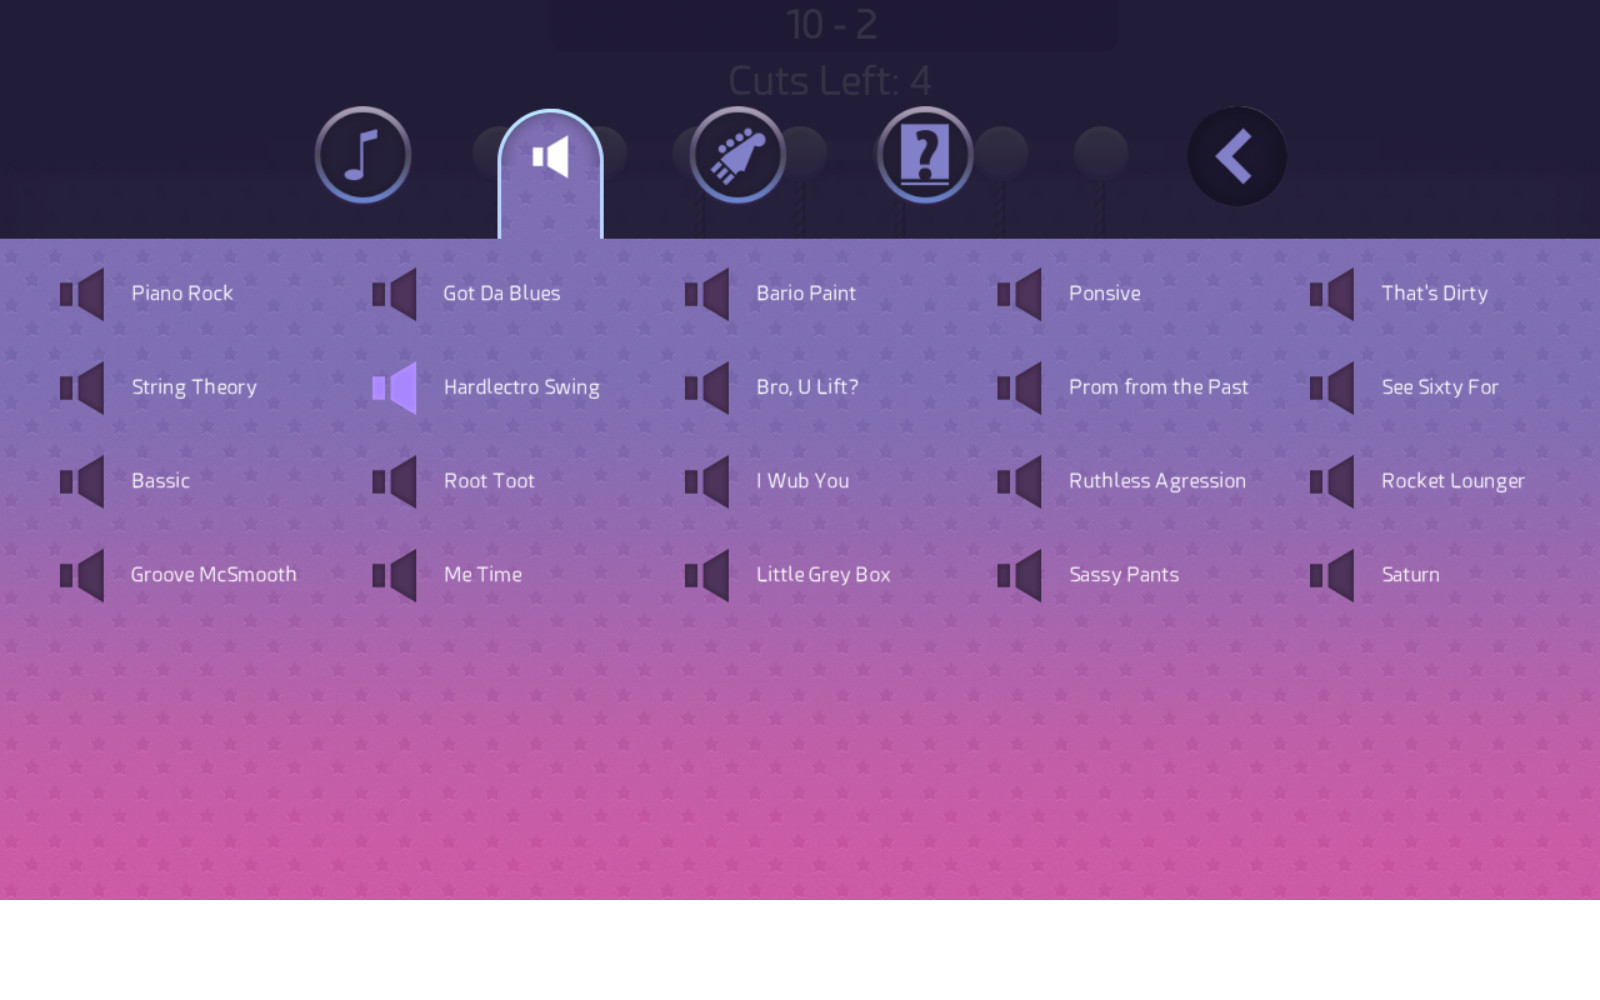
Task: Open the music note tab
Action: [x=363, y=156]
